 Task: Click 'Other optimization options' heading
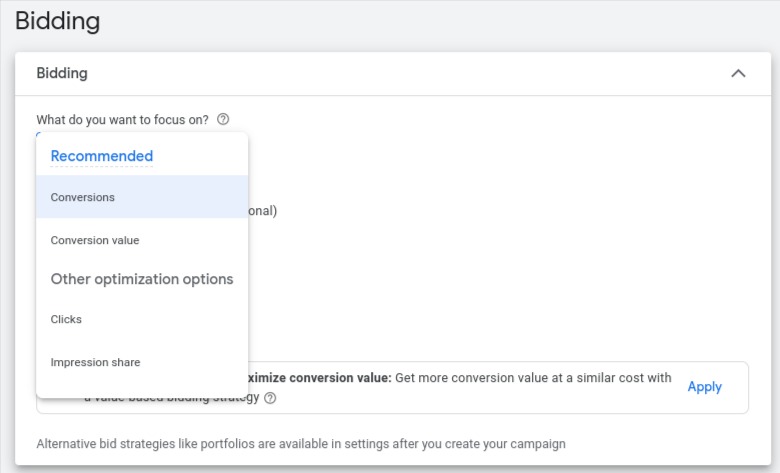point(142,279)
